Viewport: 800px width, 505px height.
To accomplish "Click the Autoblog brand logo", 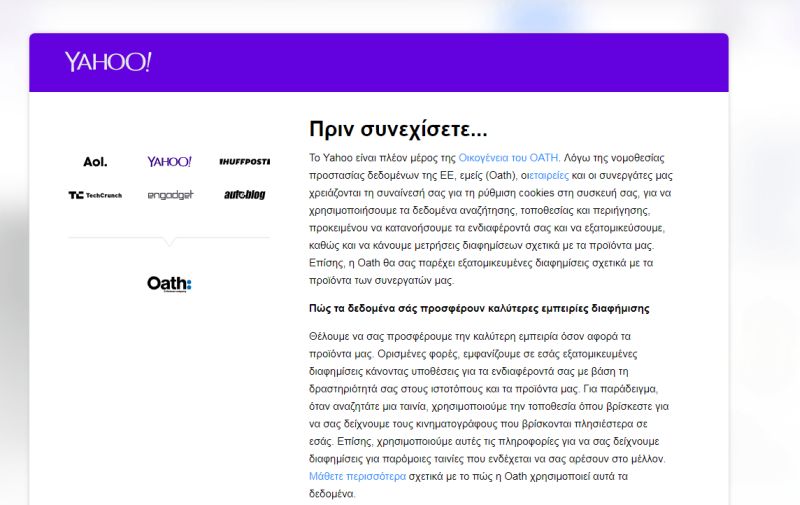I will [244, 194].
